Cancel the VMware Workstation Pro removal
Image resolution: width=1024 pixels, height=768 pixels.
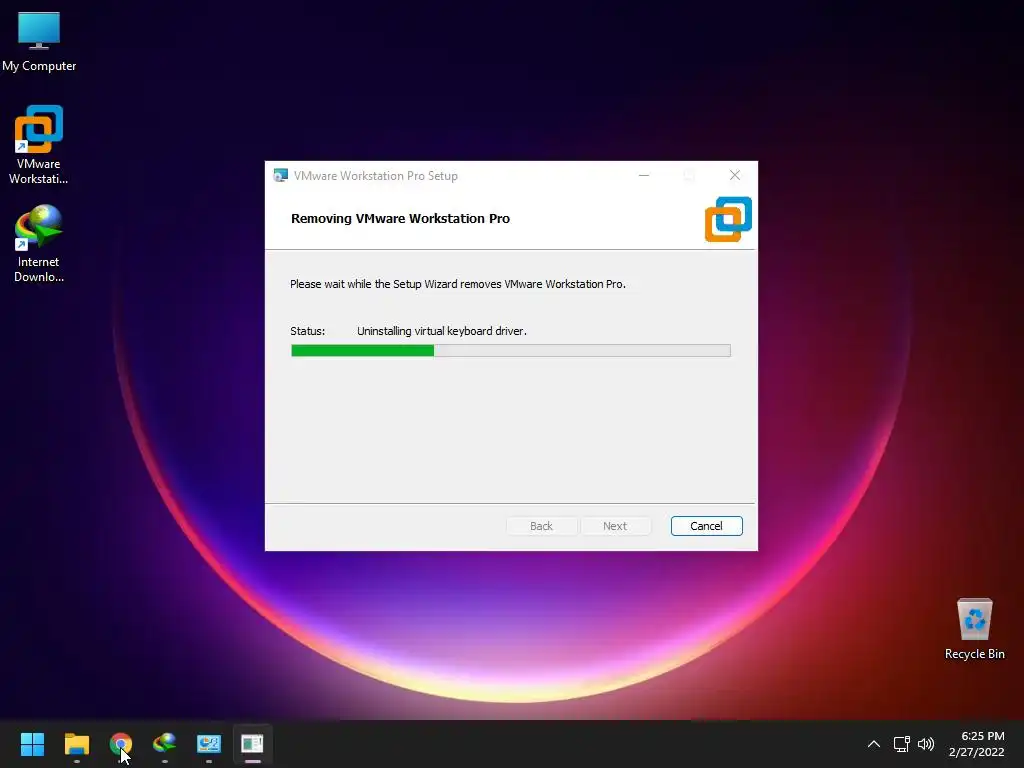(x=706, y=526)
